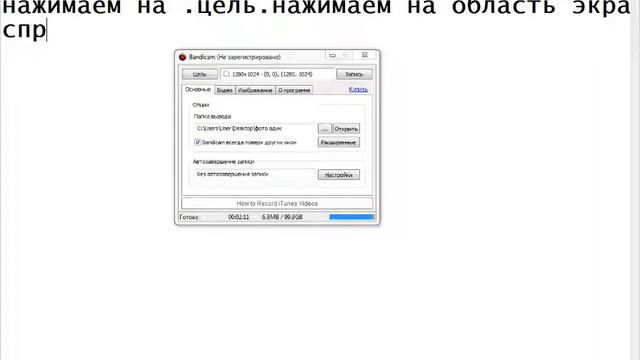This screenshot has width=640, height=360.
Task: Minimize the Bandicam window
Action: pos(333,56)
